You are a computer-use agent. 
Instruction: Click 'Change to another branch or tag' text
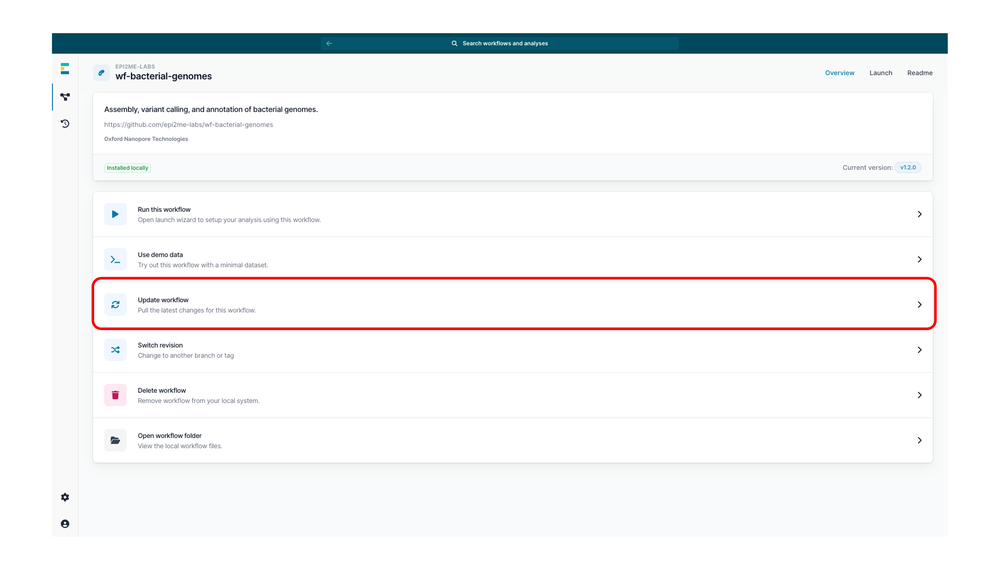[186, 356]
